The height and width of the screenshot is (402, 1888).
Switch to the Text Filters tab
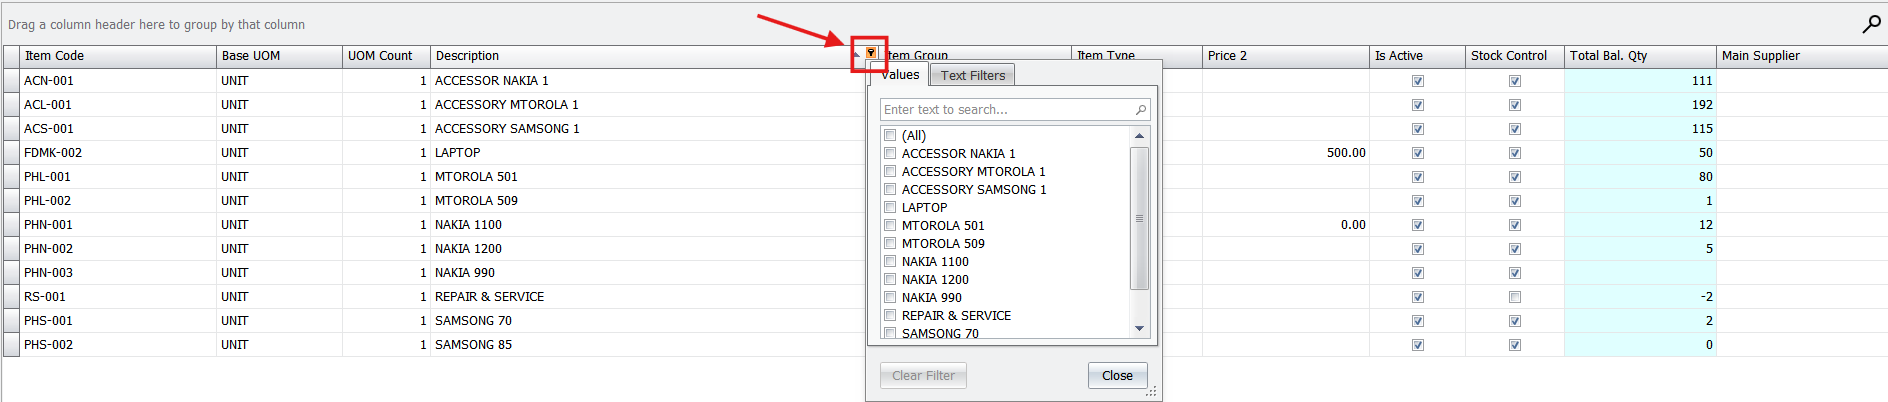972,75
